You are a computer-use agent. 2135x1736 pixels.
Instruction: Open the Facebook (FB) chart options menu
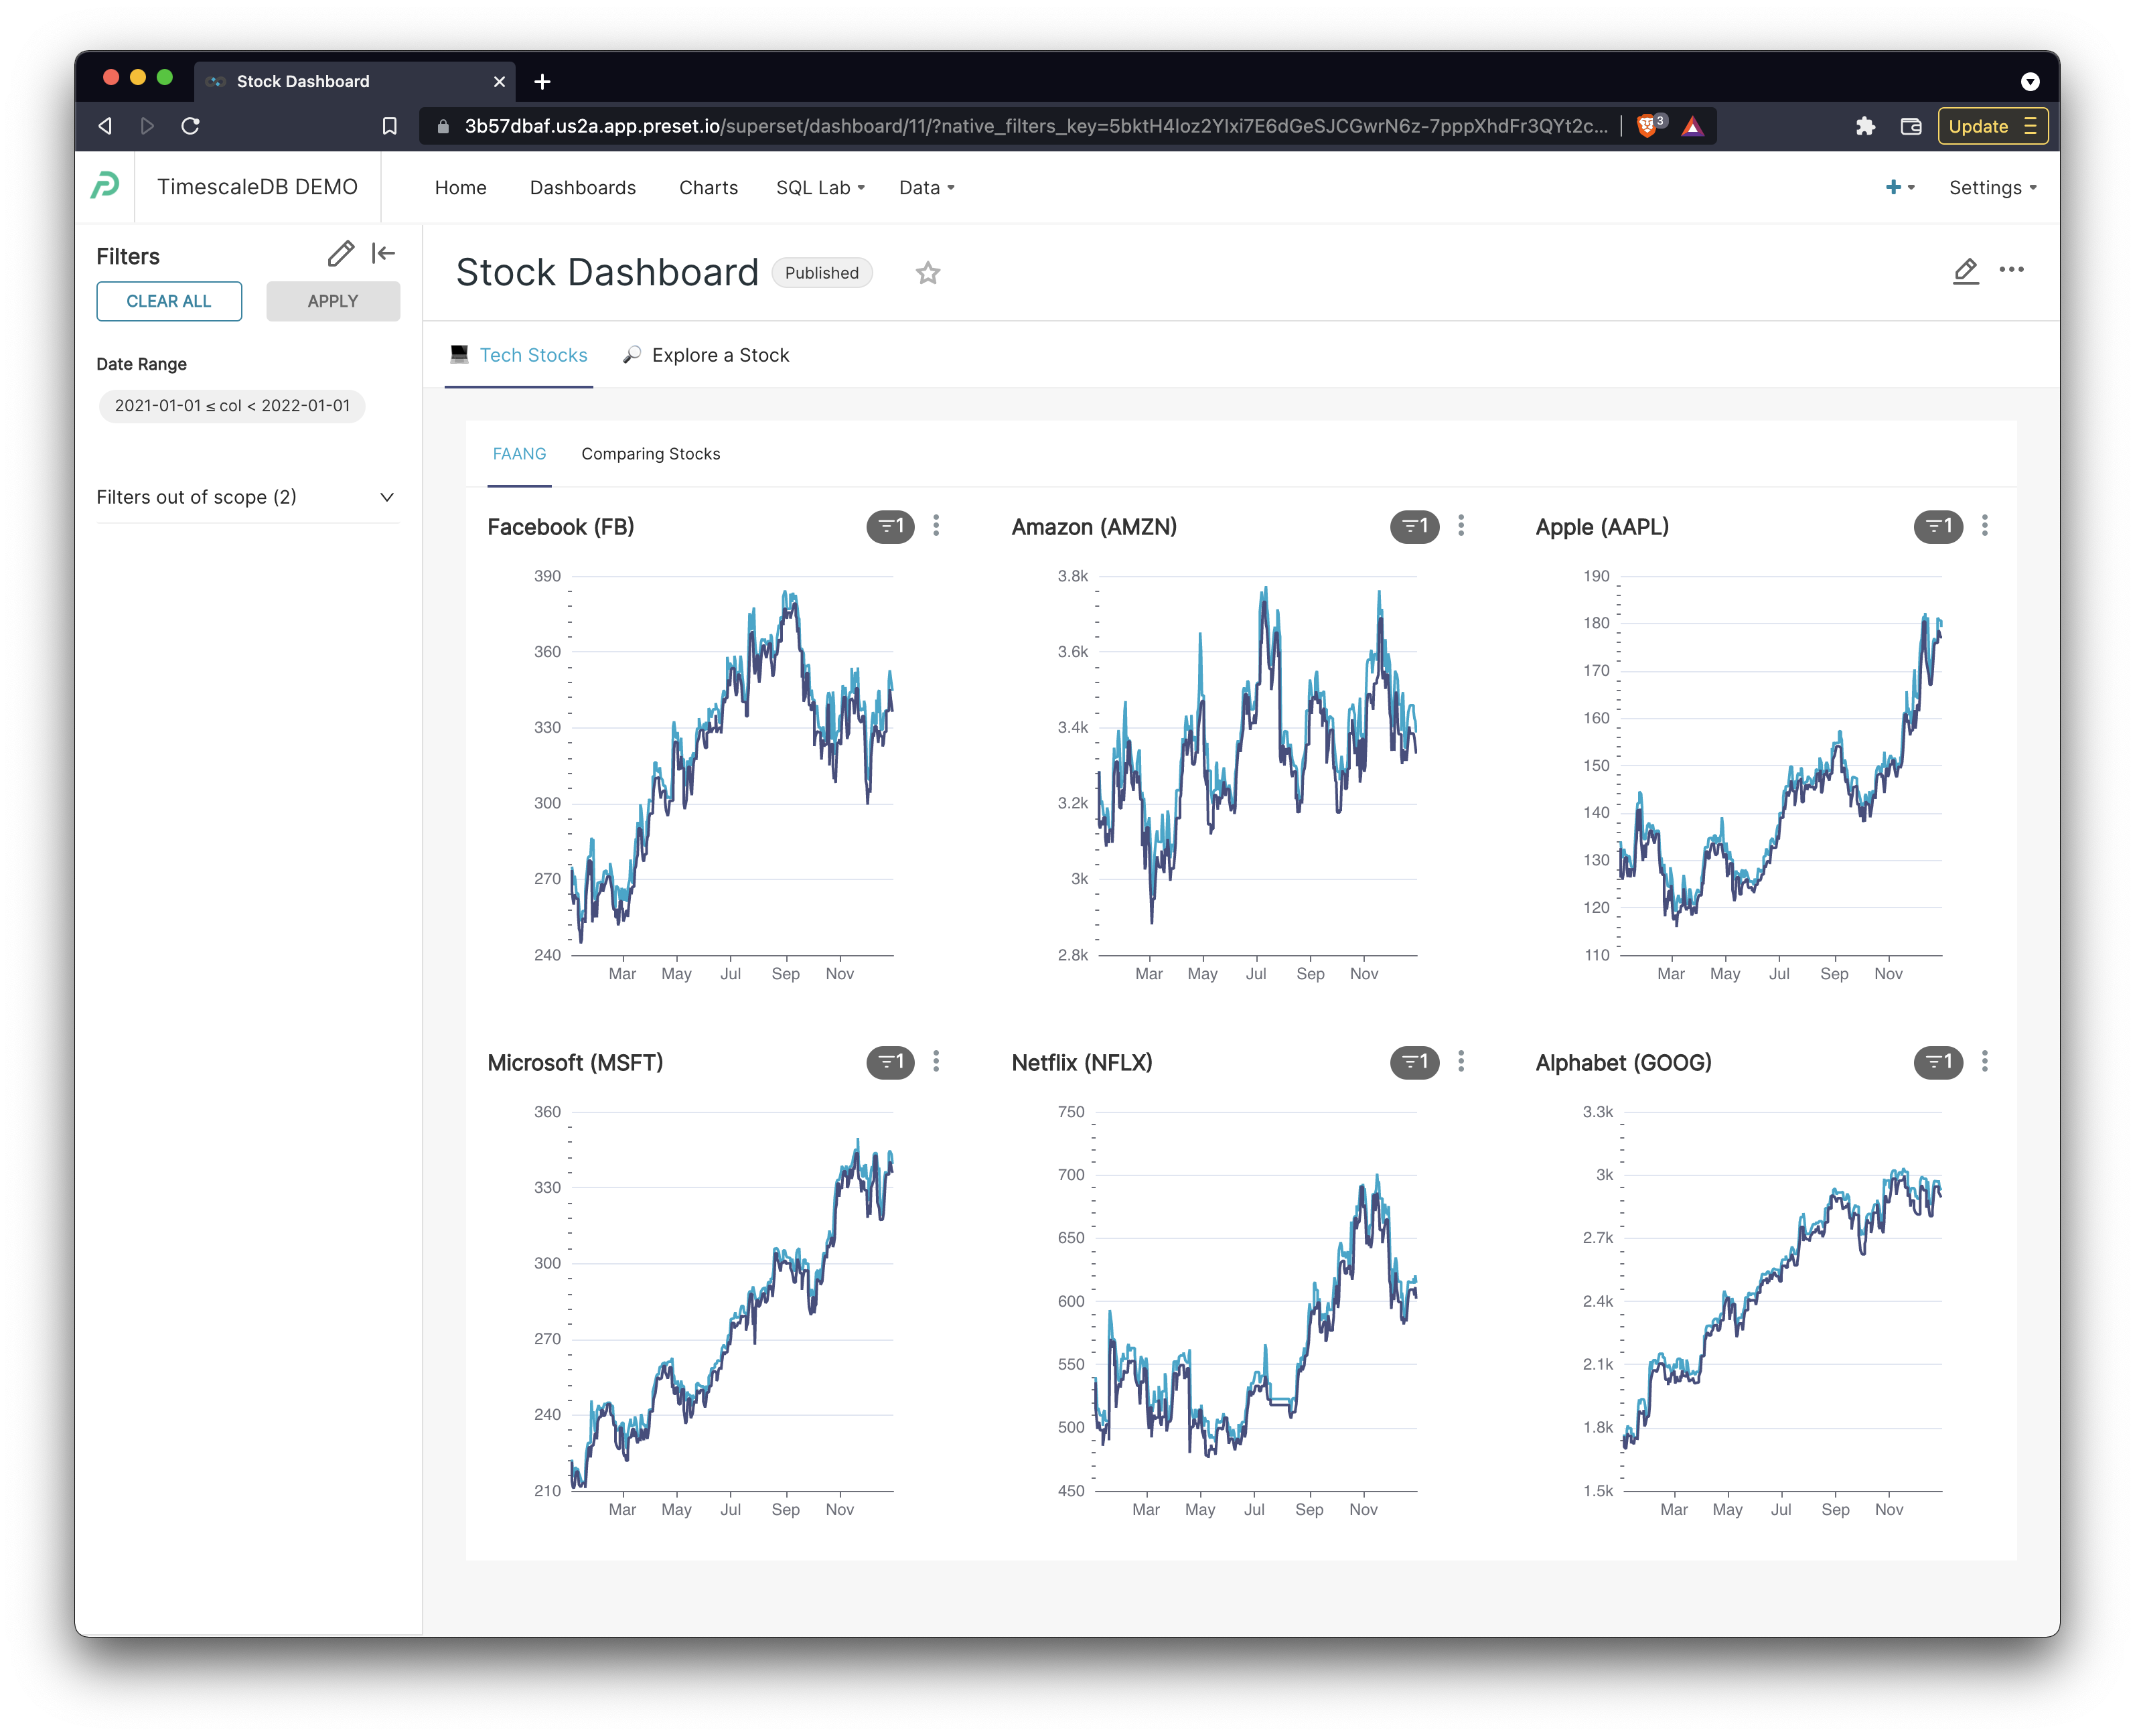(936, 526)
